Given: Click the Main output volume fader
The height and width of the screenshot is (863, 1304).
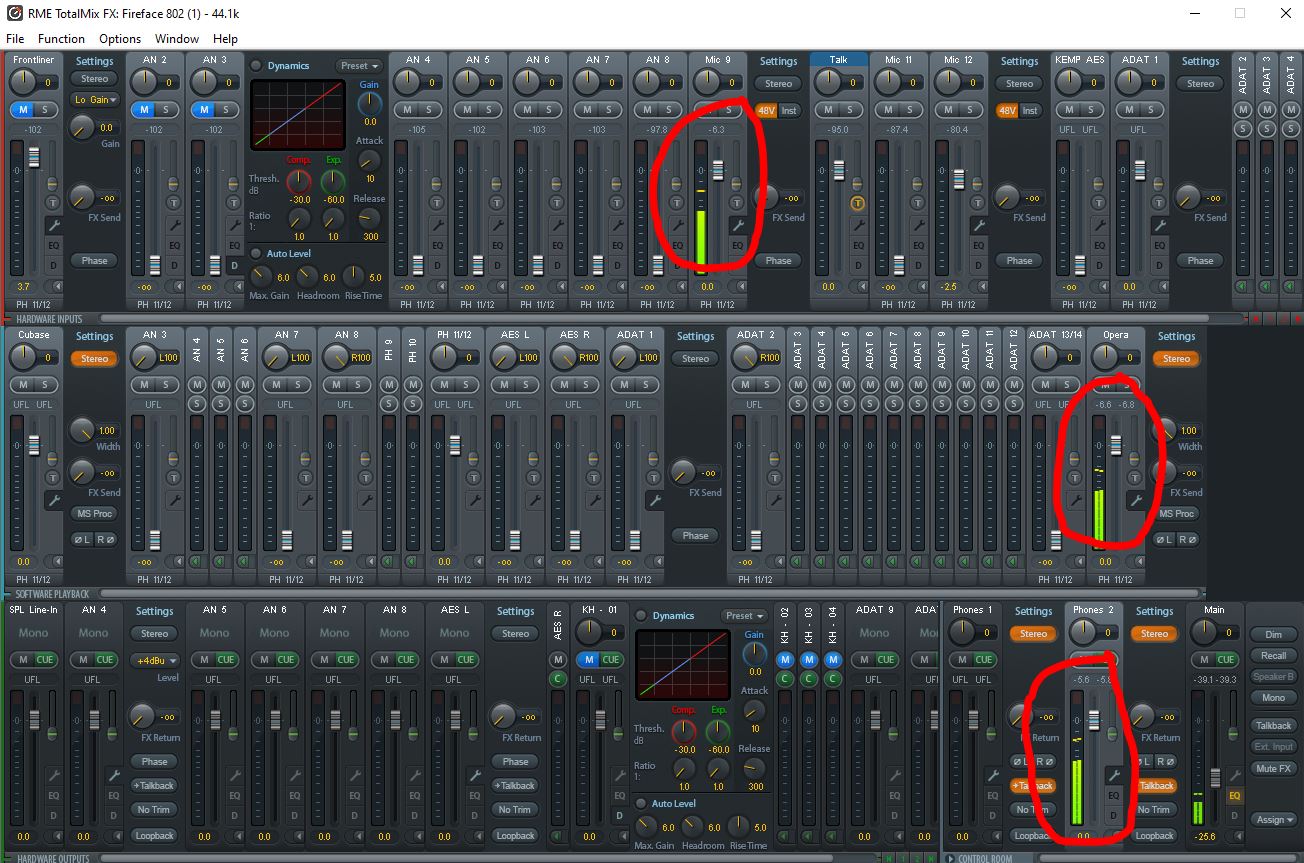Looking at the screenshot, I should pyautogui.click(x=1215, y=778).
